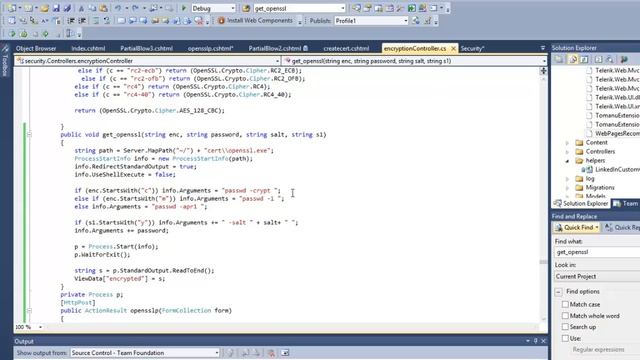Enable the Match case checkbox
Screen dimensions: 640x360
coord(565,304)
